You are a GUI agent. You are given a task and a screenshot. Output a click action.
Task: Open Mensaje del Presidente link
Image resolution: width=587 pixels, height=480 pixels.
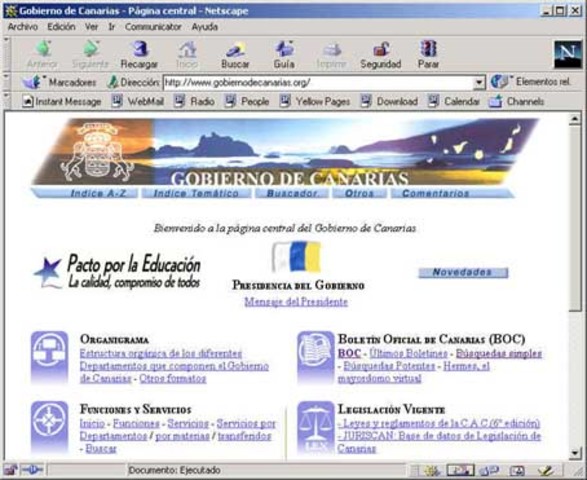[x=296, y=302]
